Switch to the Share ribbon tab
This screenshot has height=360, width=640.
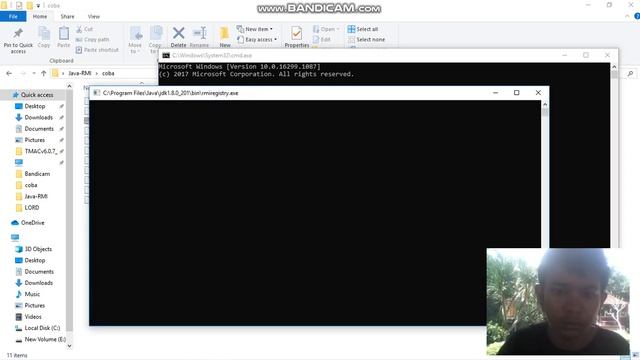click(x=67, y=16)
